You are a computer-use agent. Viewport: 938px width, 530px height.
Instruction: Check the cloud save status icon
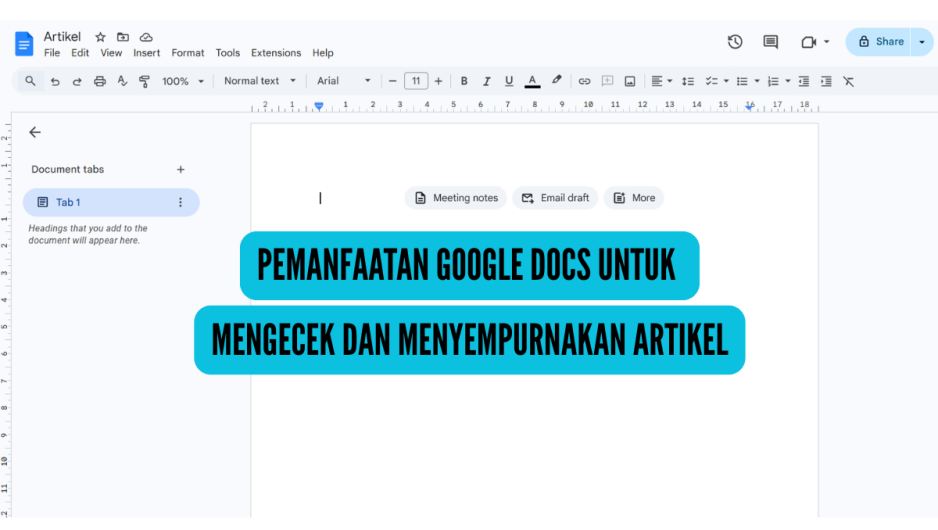(146, 37)
